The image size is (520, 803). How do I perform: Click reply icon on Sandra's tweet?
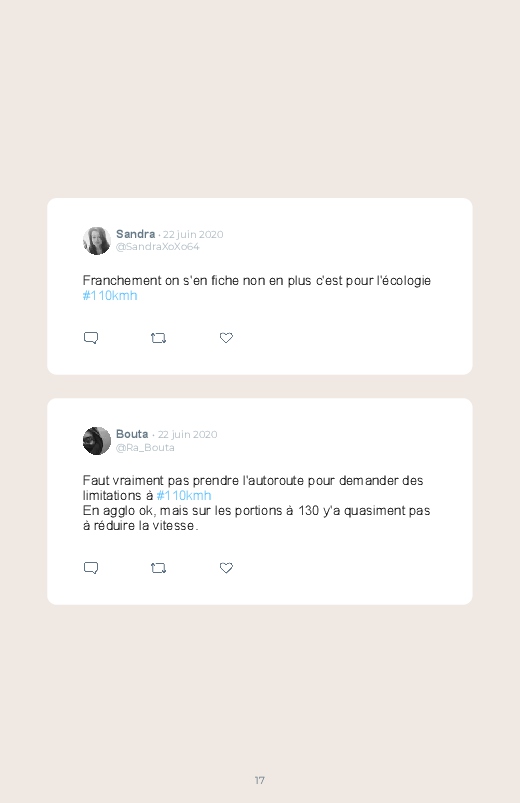91,338
